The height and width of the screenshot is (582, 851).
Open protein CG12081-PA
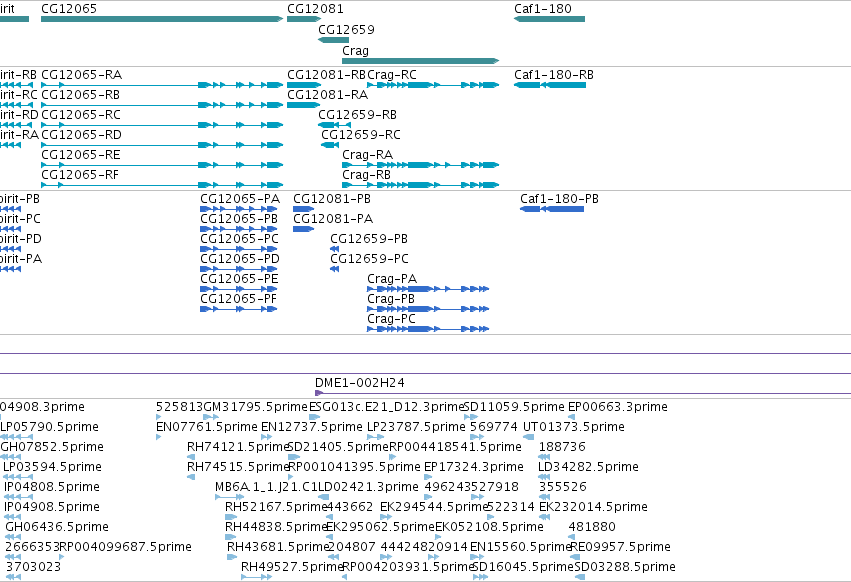click(x=333, y=219)
